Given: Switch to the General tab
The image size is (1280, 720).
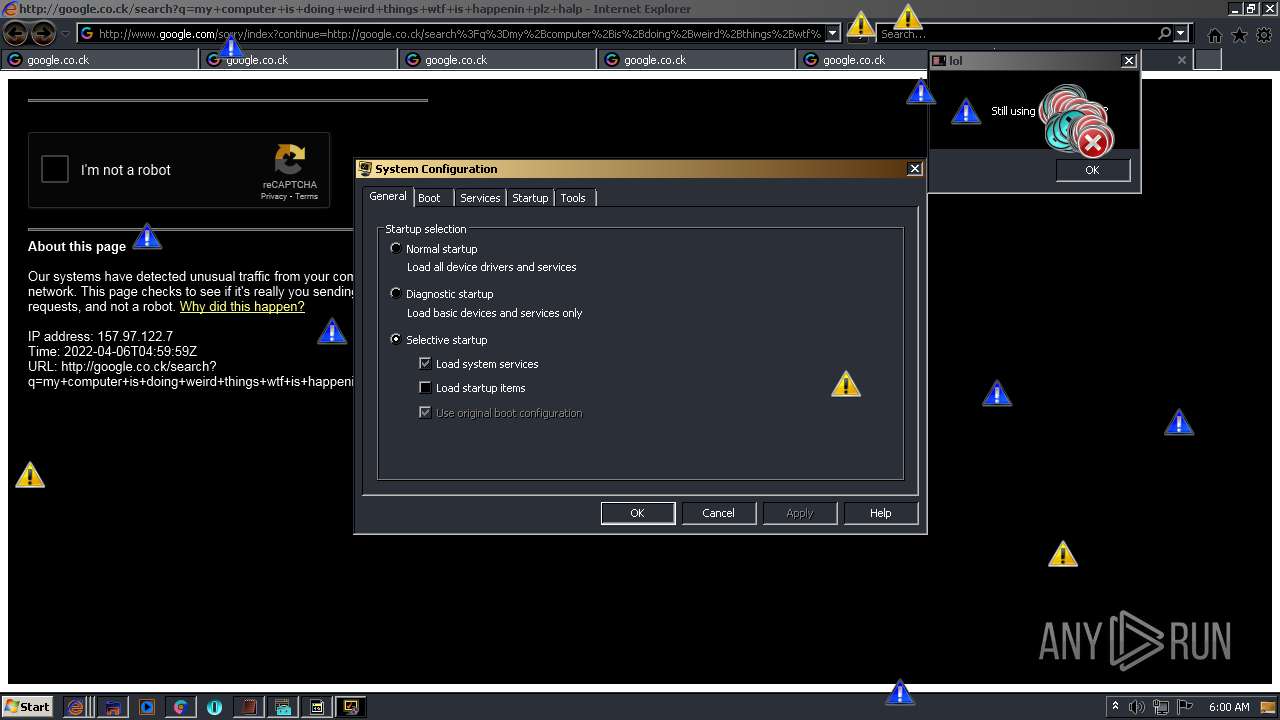Looking at the screenshot, I should (387, 197).
